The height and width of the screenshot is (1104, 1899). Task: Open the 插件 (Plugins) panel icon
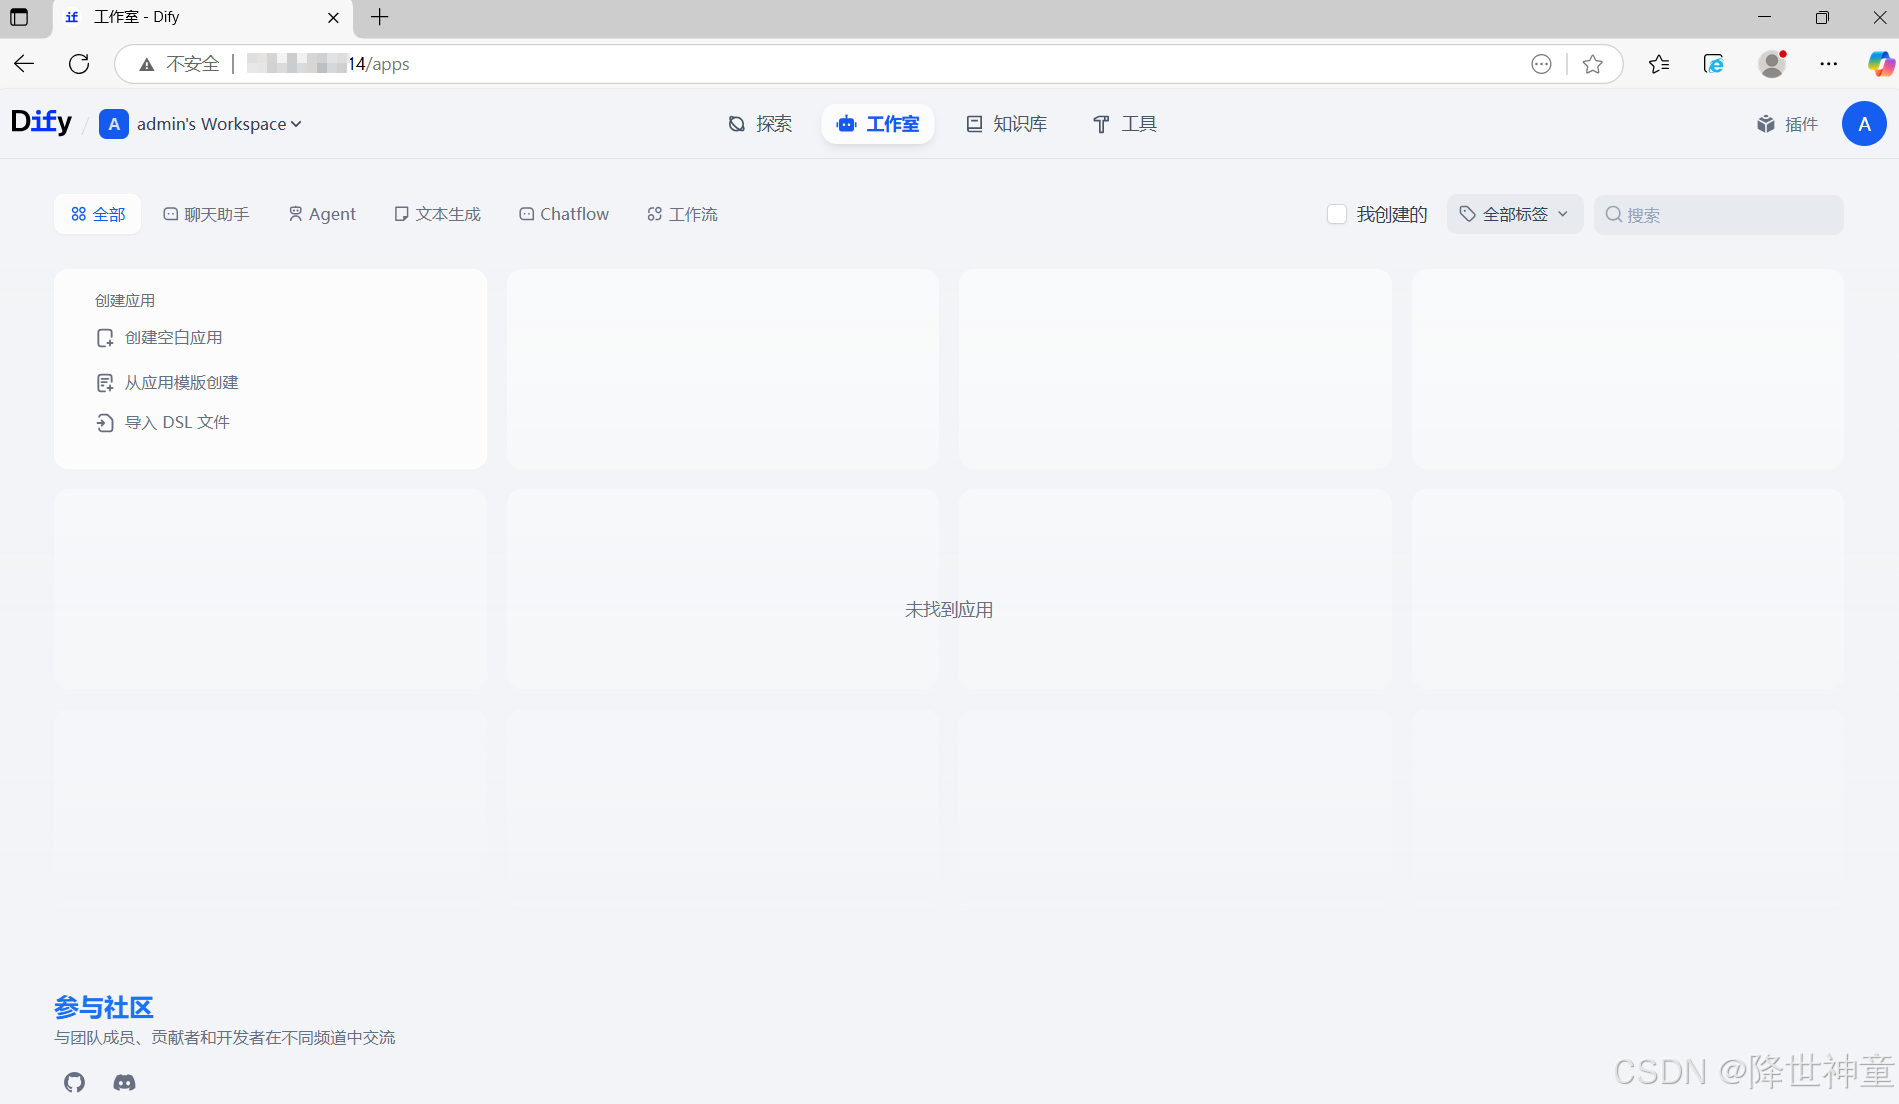coord(1766,123)
